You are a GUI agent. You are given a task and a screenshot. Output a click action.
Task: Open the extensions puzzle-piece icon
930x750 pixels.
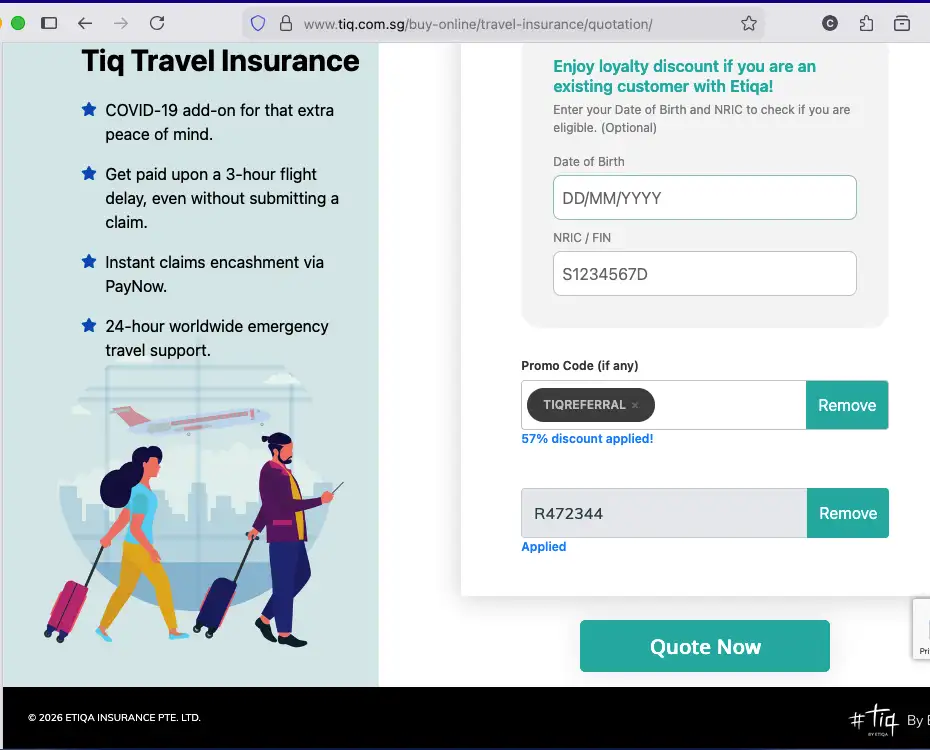[x=866, y=22]
